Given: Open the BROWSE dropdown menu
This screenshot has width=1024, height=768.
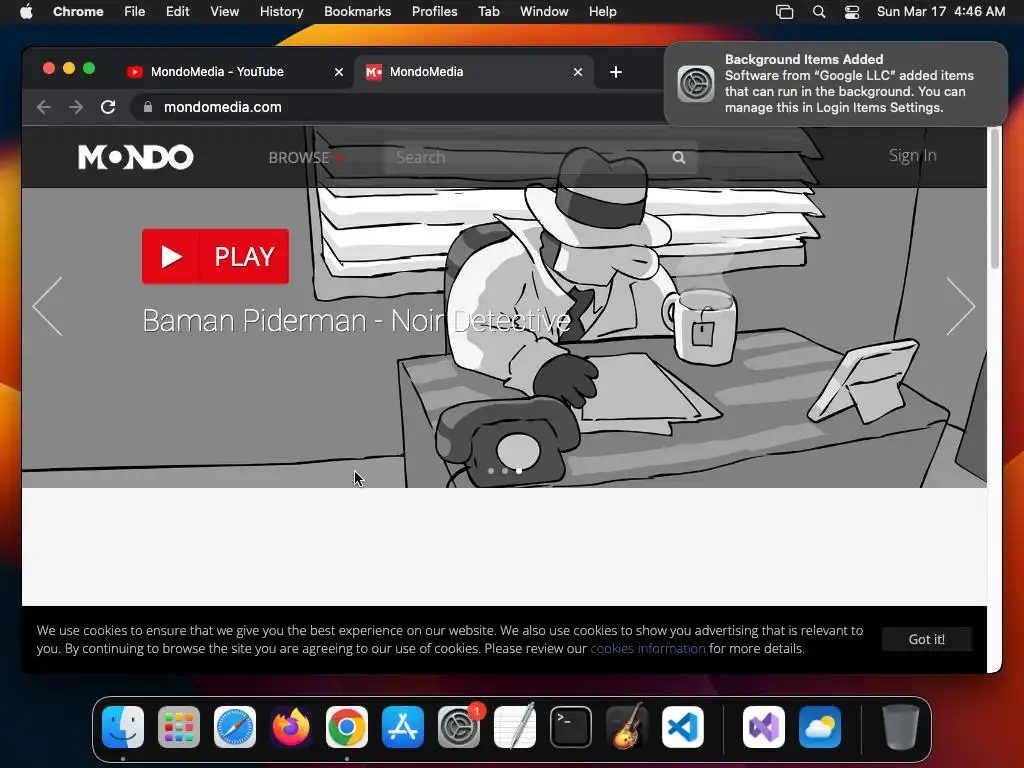Looking at the screenshot, I should [x=306, y=157].
